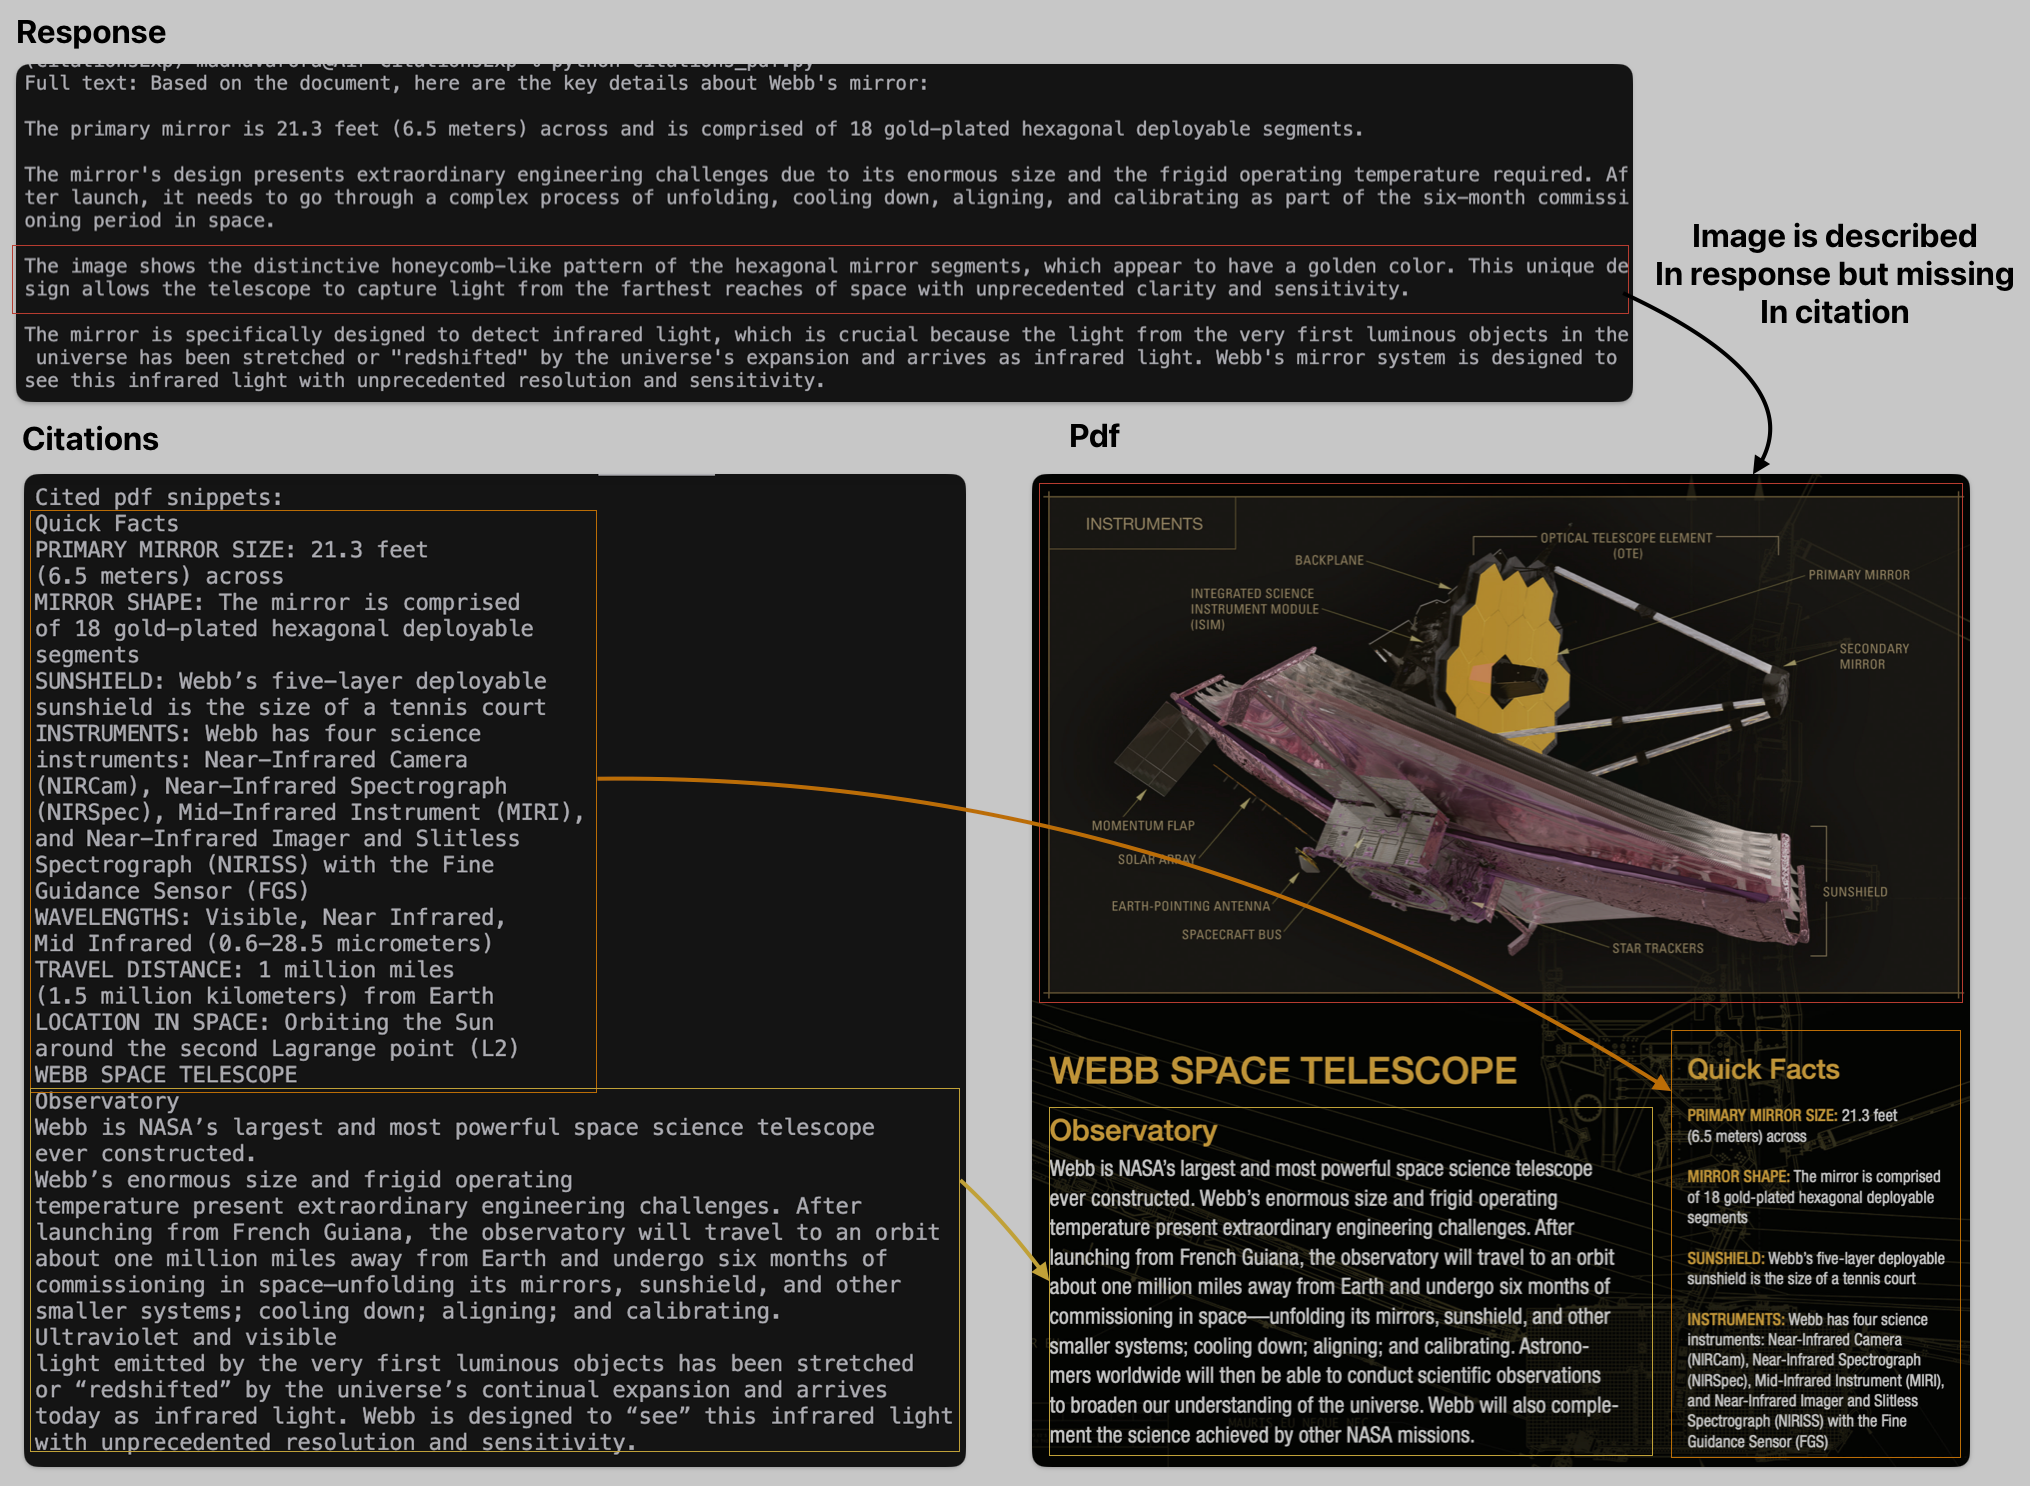Screen dimensions: 2030x1486
Task: Click the "Citations" section heading
Action: coord(90,439)
